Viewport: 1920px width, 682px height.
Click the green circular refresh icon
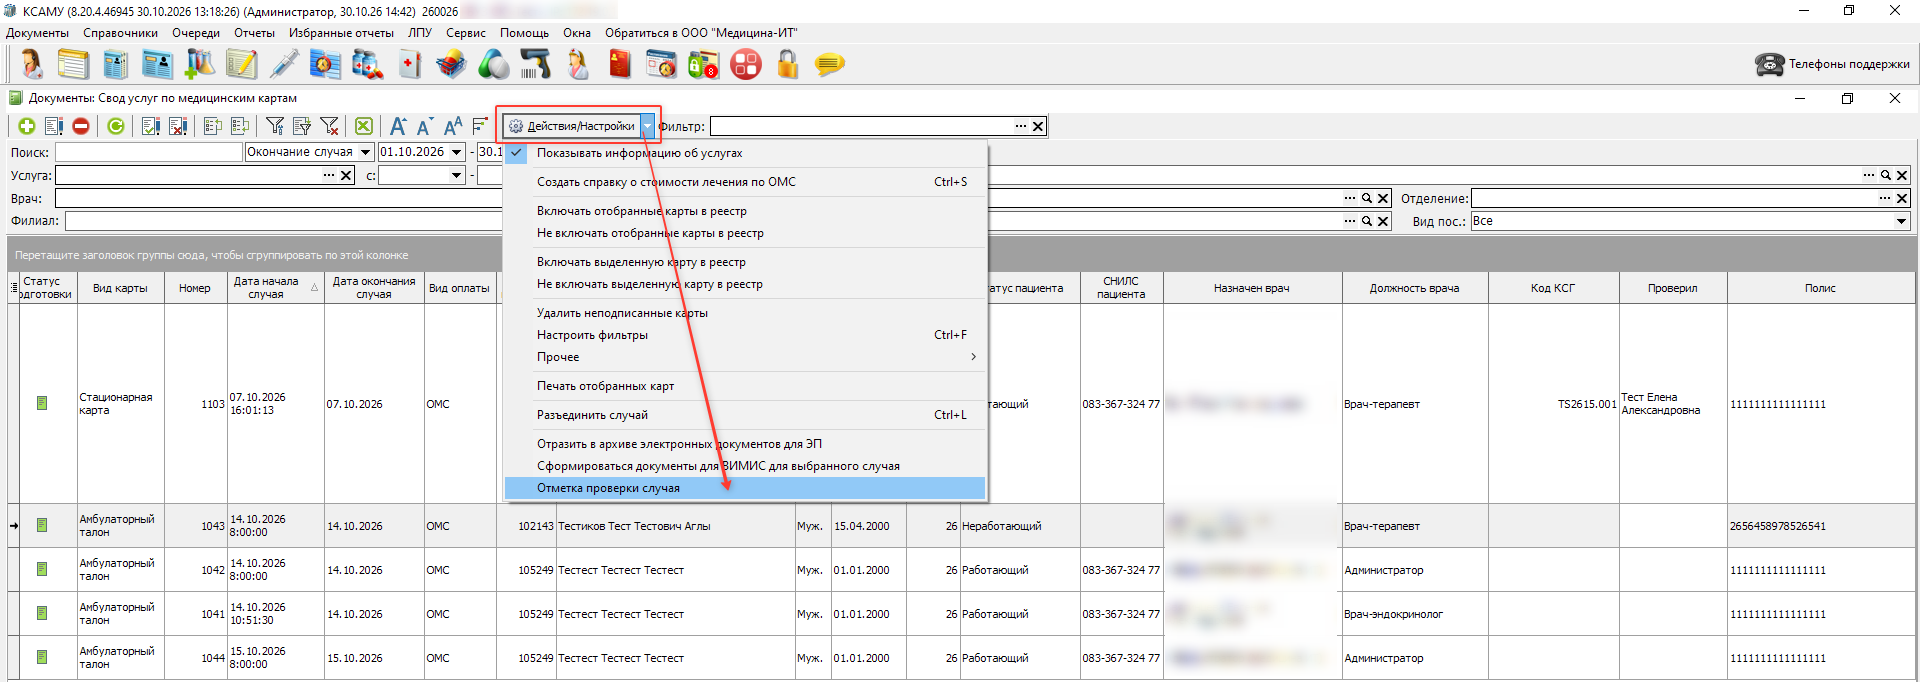pyautogui.click(x=116, y=126)
